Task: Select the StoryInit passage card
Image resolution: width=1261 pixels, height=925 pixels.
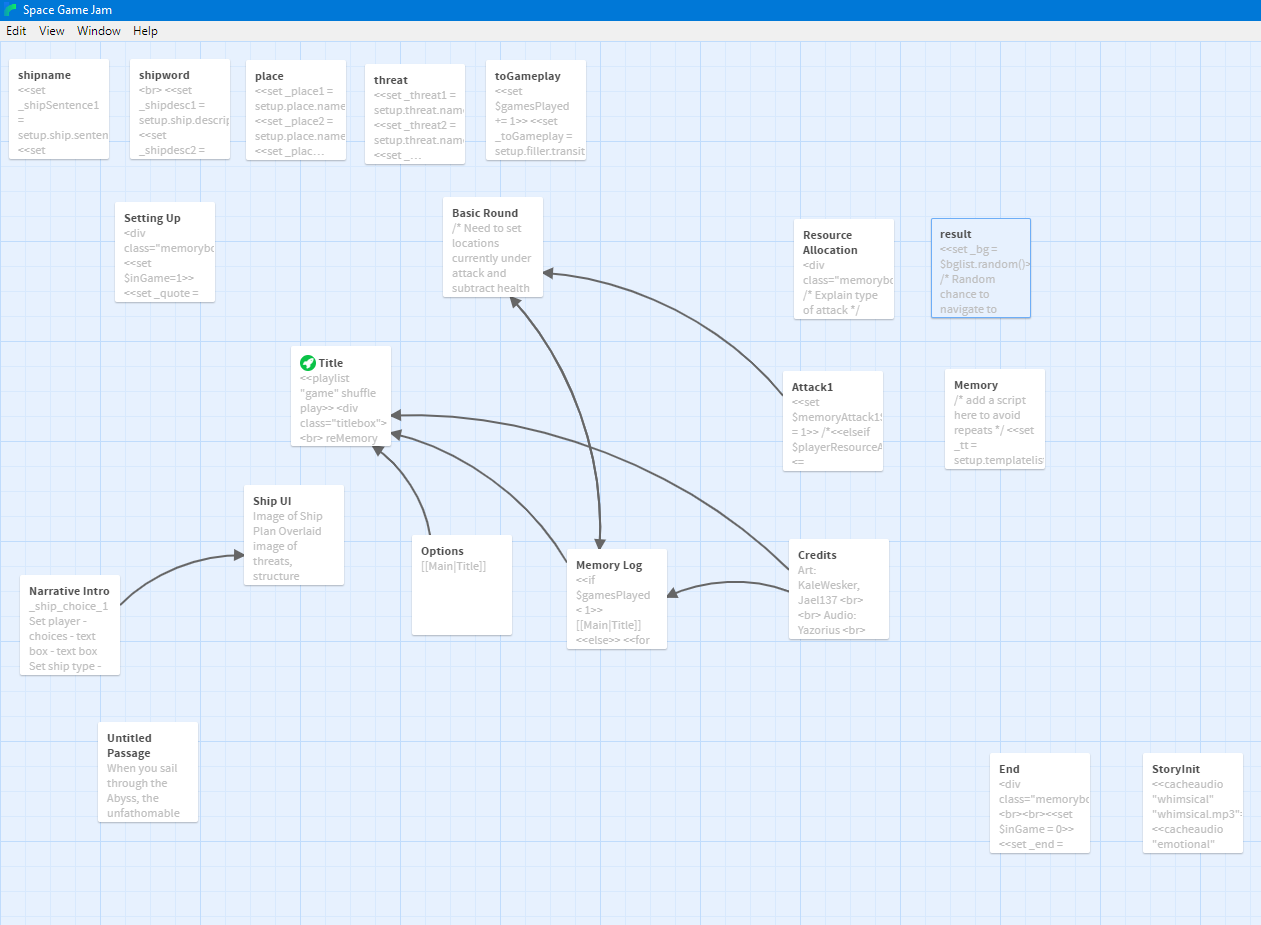Action: pos(1193,803)
